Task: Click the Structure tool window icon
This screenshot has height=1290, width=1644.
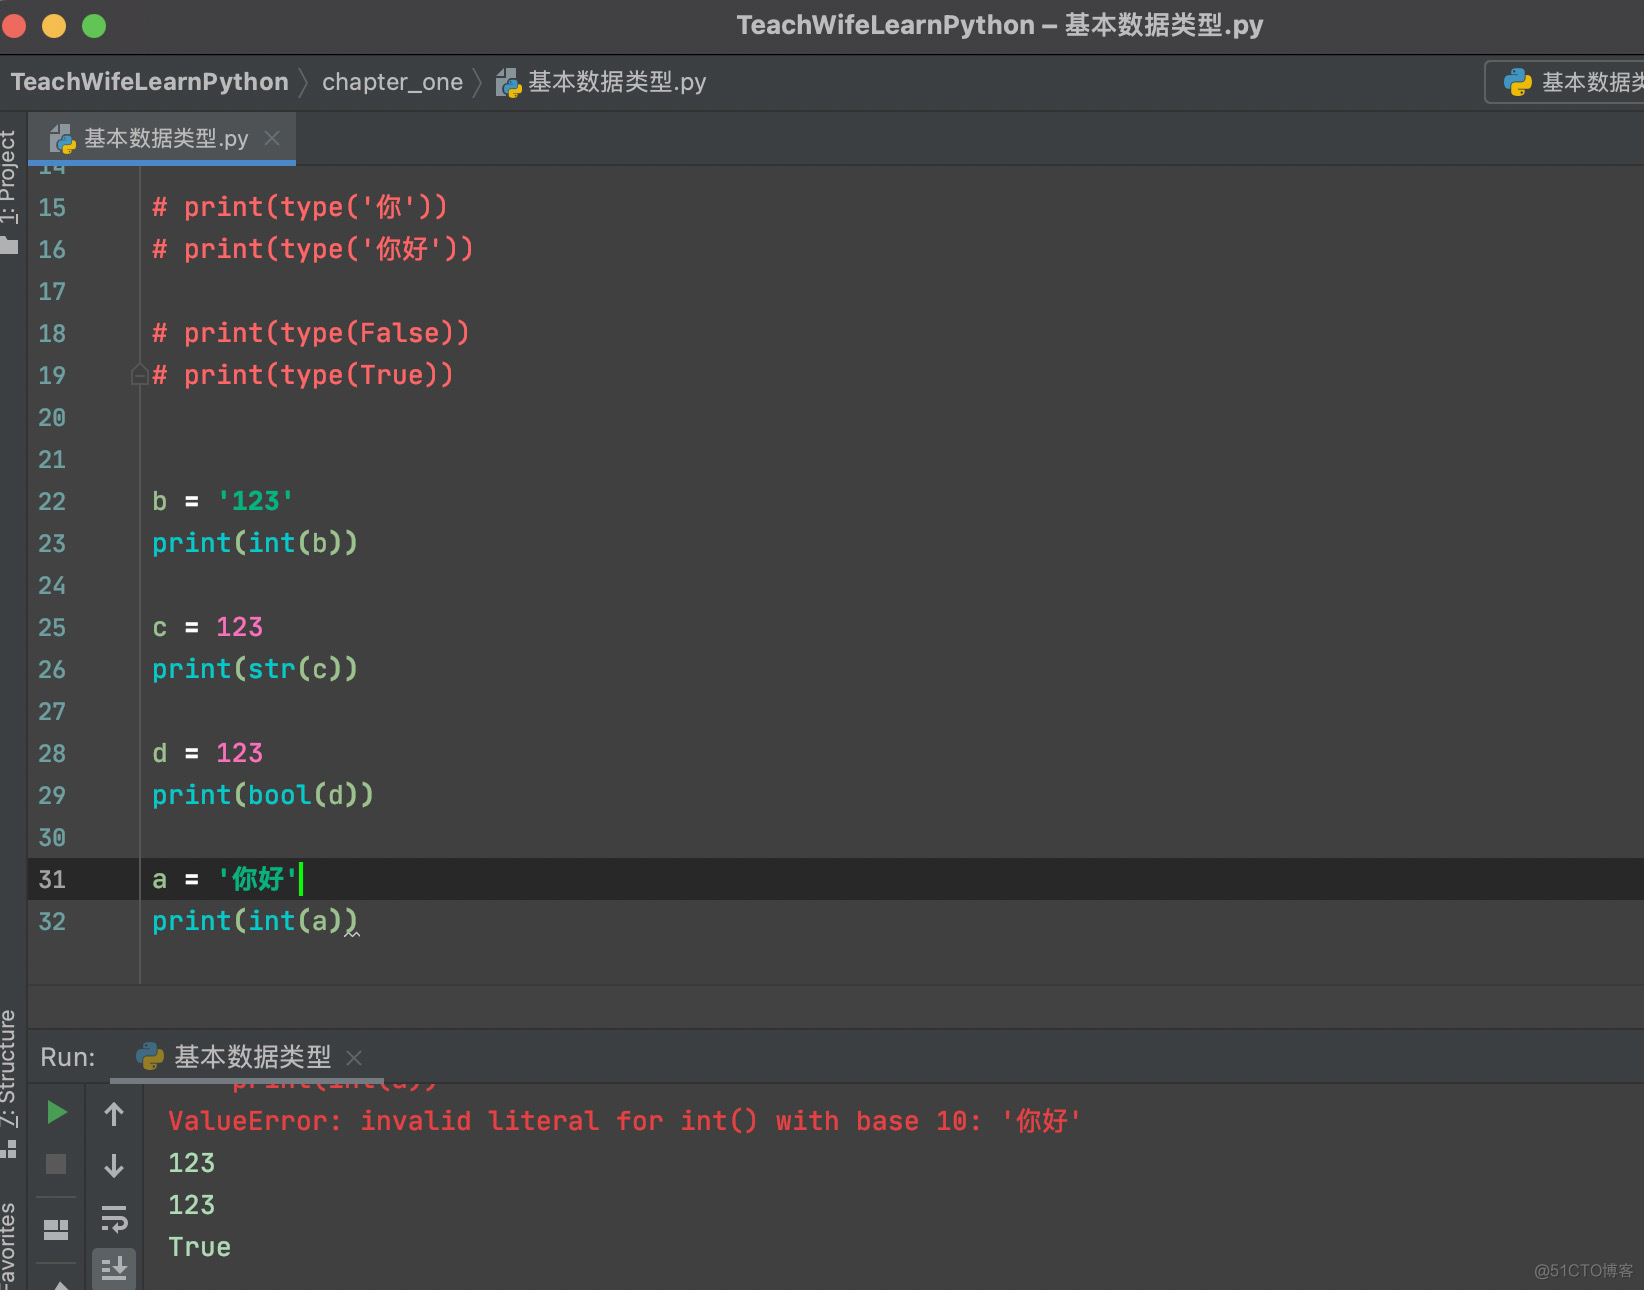Action: pos(9,1150)
